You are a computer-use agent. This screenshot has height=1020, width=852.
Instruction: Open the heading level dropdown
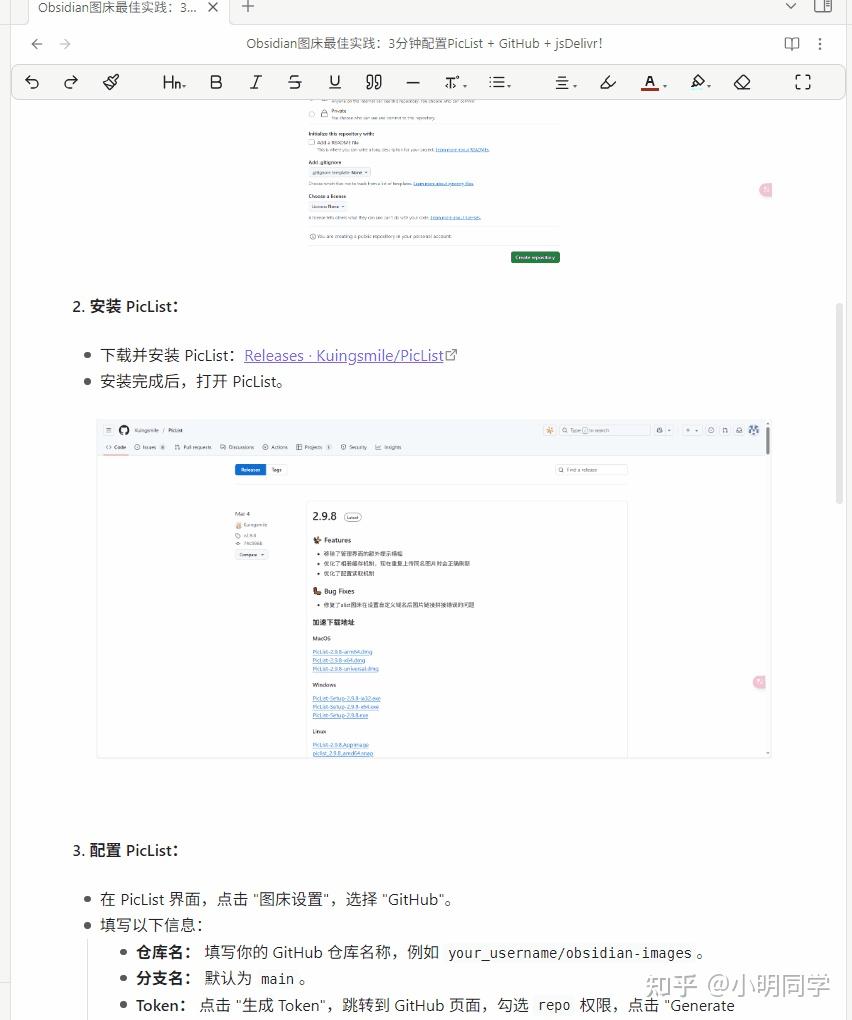coord(173,82)
